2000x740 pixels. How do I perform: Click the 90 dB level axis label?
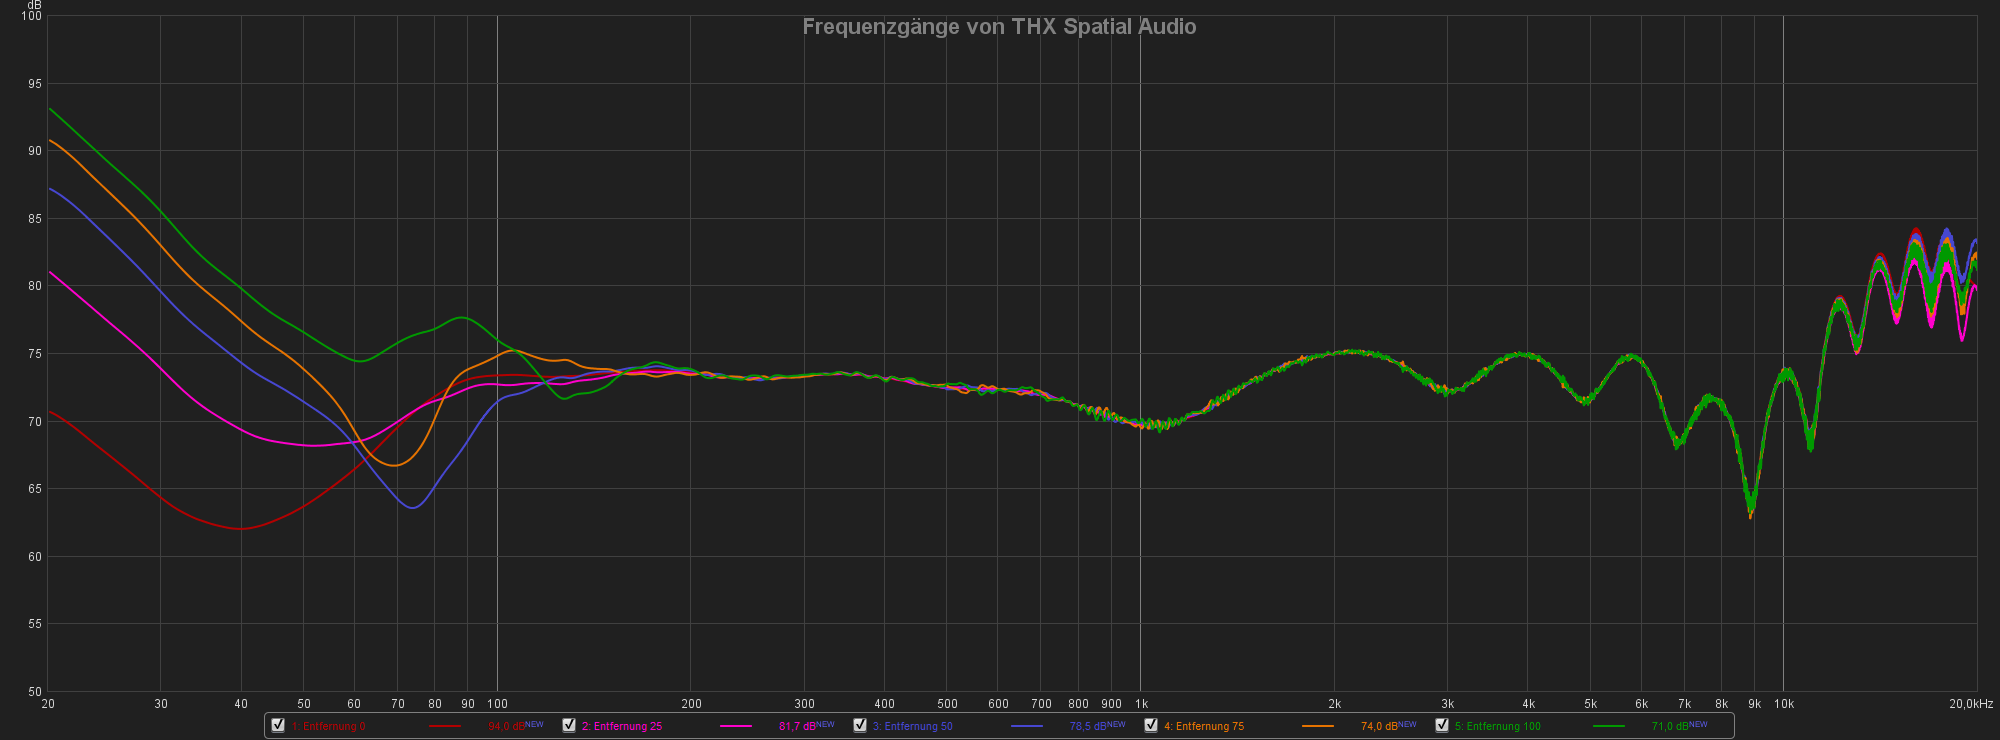[35, 151]
